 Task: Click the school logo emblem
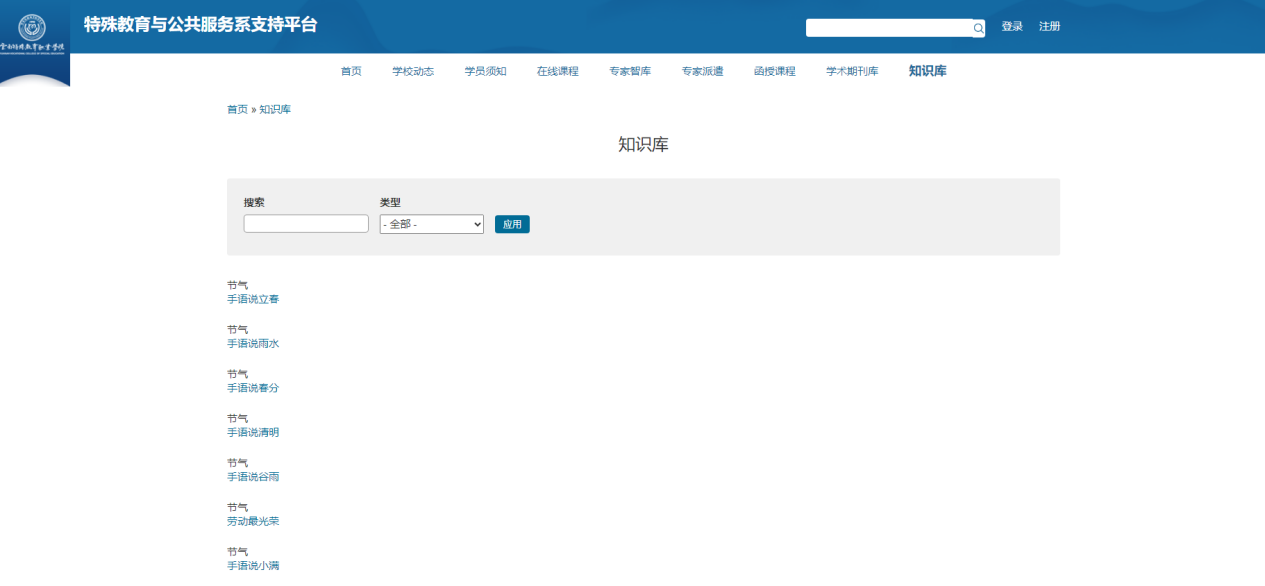tap(33, 28)
